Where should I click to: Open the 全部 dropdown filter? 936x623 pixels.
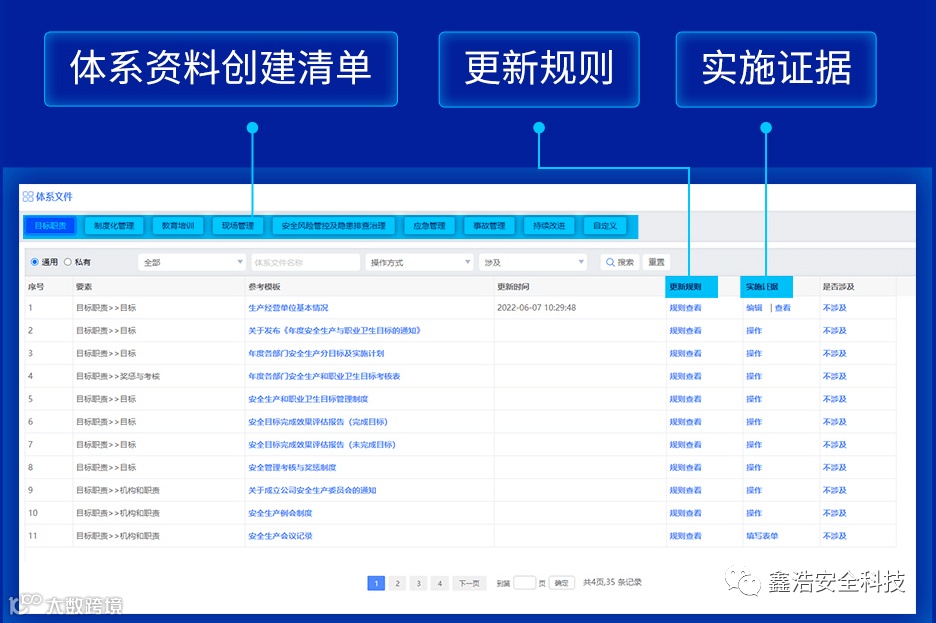click(x=192, y=262)
